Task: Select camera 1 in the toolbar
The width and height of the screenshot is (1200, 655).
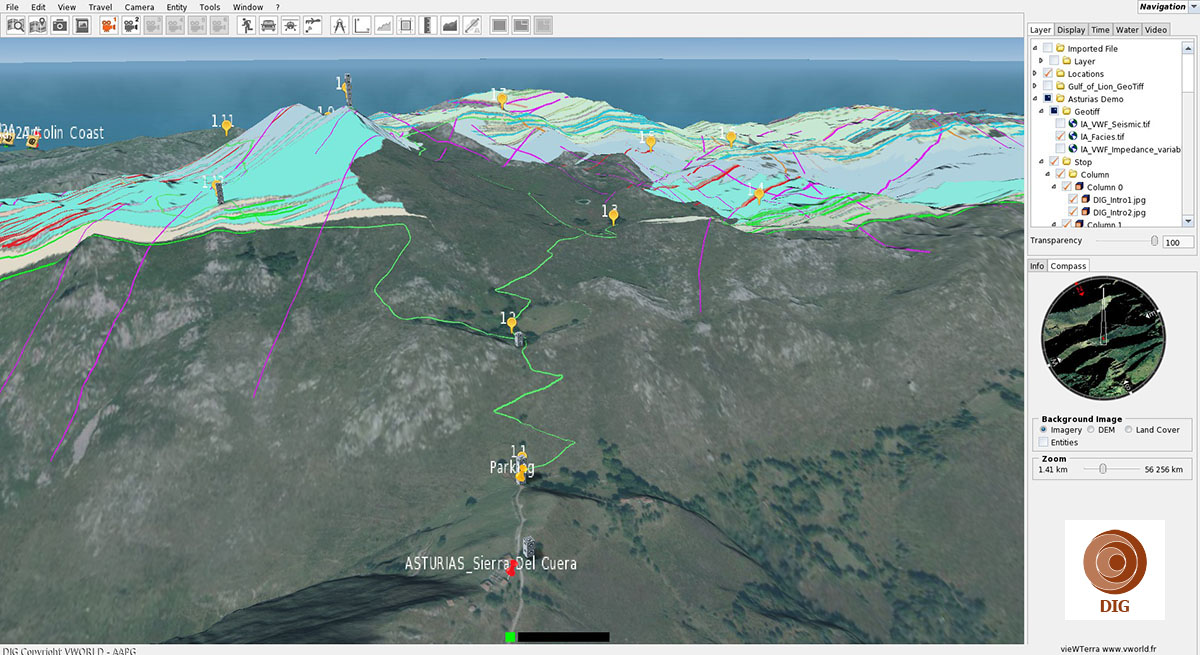Action: (x=108, y=25)
